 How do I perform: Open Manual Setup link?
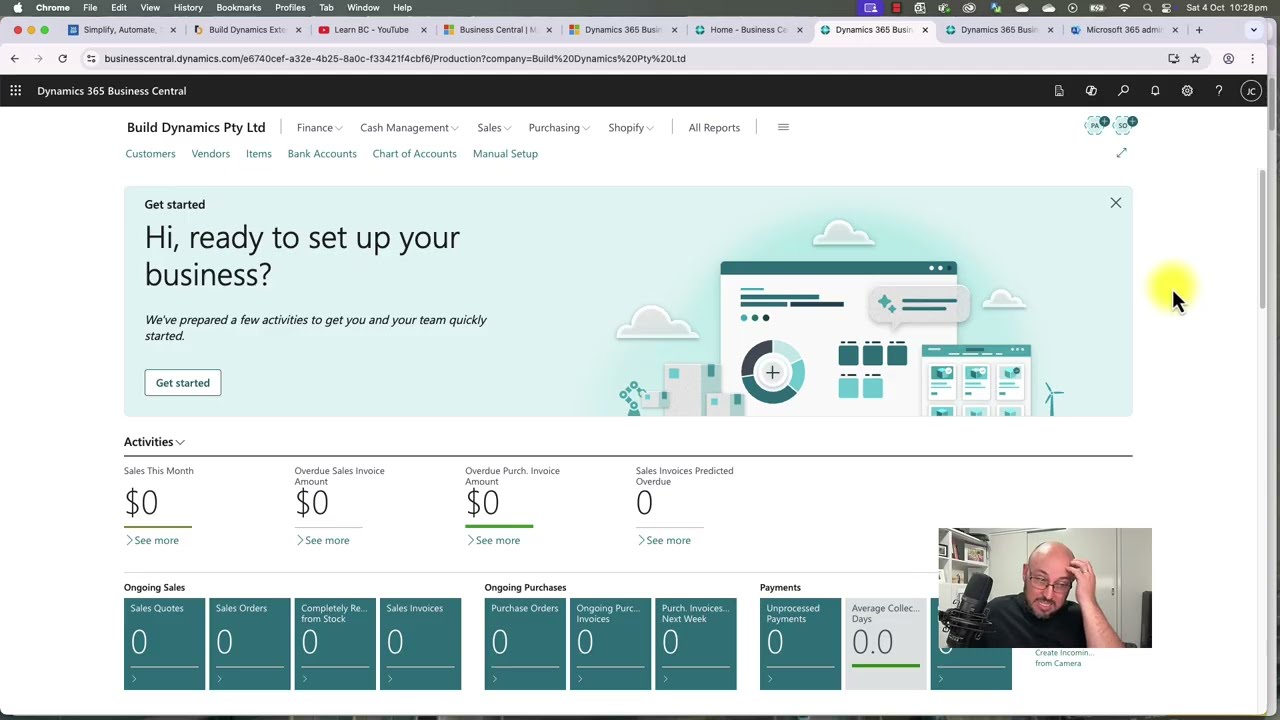point(505,154)
